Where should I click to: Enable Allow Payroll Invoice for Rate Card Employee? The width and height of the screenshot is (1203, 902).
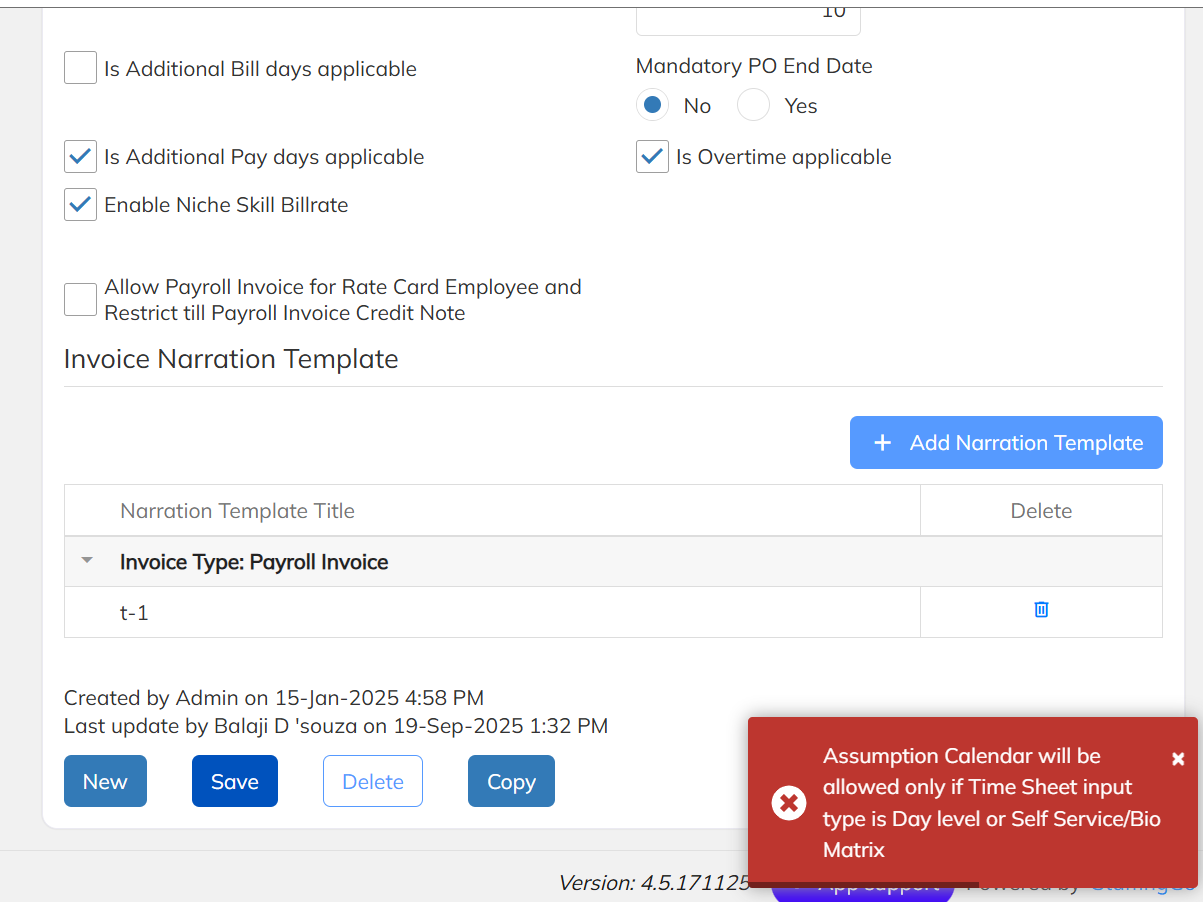(x=80, y=300)
